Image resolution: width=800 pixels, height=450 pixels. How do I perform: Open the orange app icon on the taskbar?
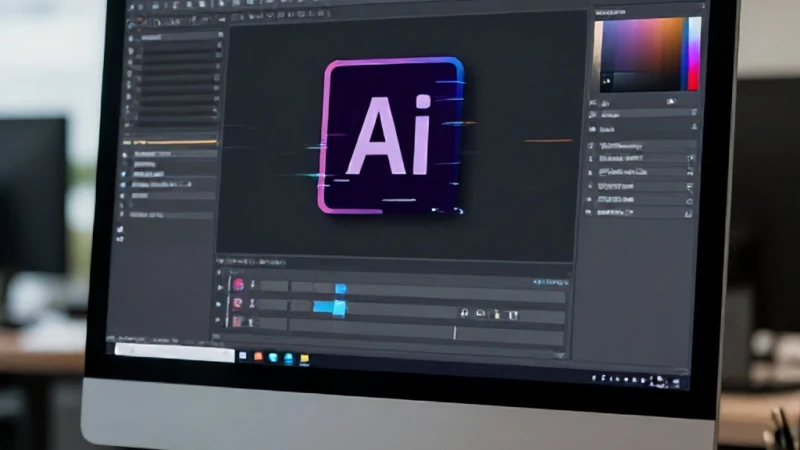coord(258,357)
